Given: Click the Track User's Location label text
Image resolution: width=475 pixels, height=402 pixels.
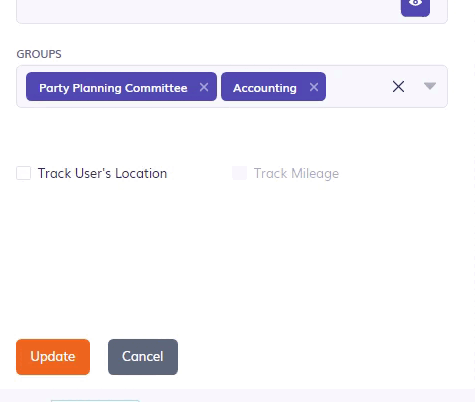Looking at the screenshot, I should [102, 173].
